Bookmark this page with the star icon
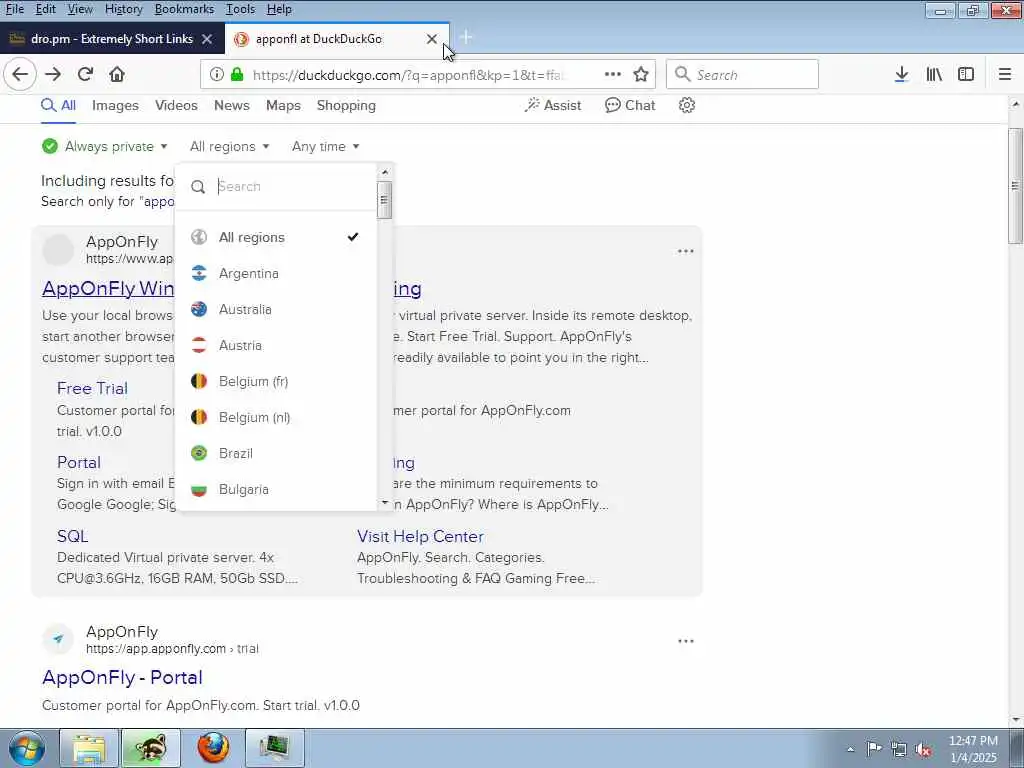The image size is (1024, 768). click(x=641, y=74)
